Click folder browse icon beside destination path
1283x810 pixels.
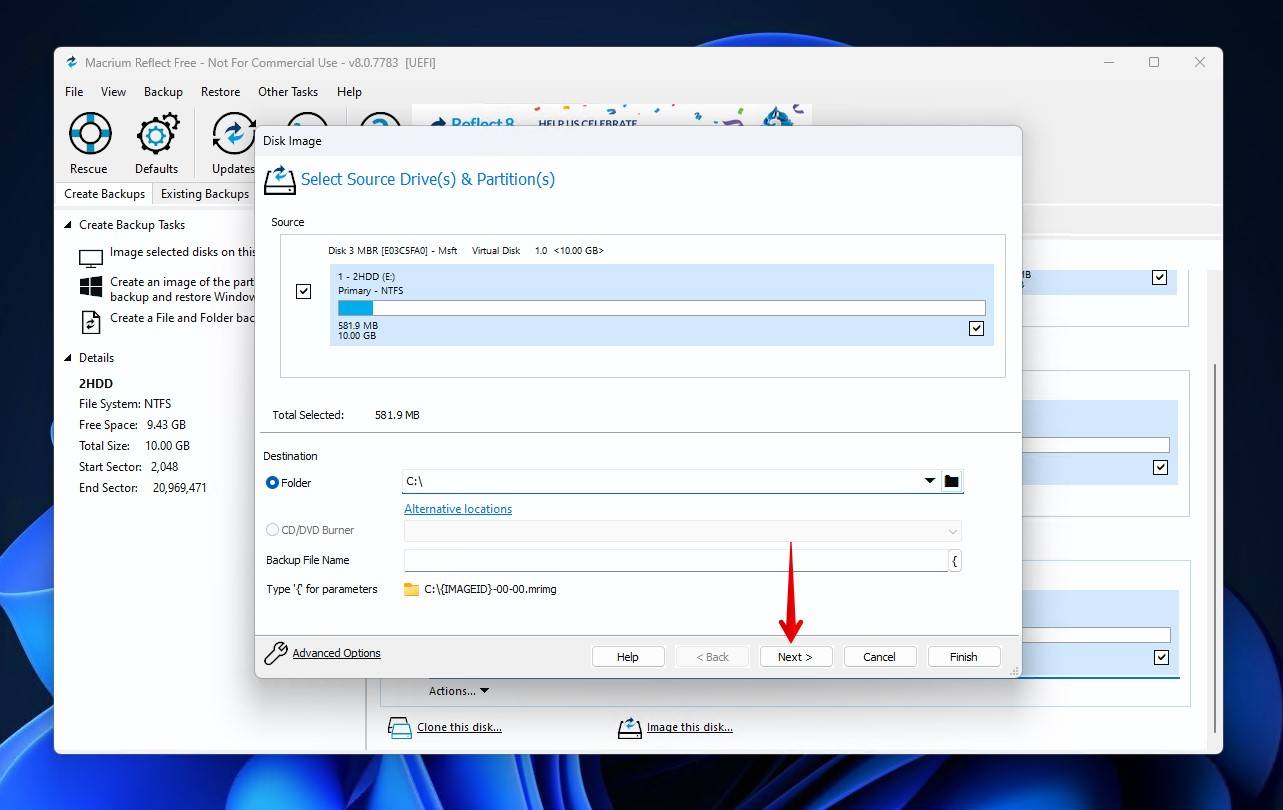click(951, 482)
